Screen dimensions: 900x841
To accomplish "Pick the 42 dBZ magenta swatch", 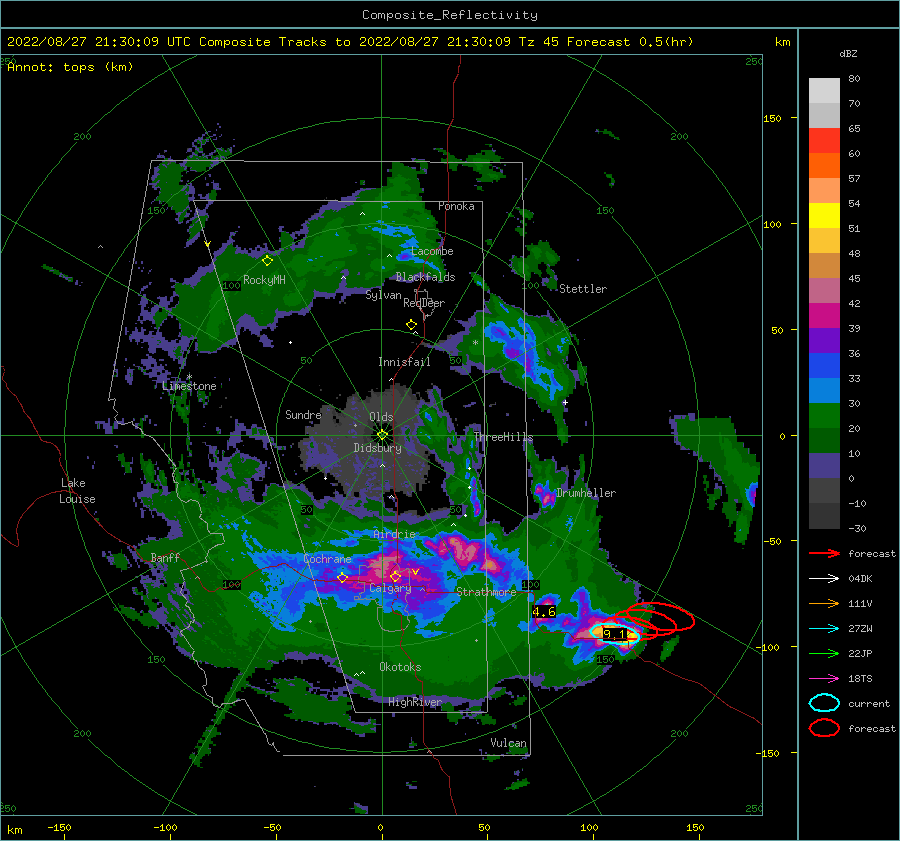I will (x=824, y=315).
